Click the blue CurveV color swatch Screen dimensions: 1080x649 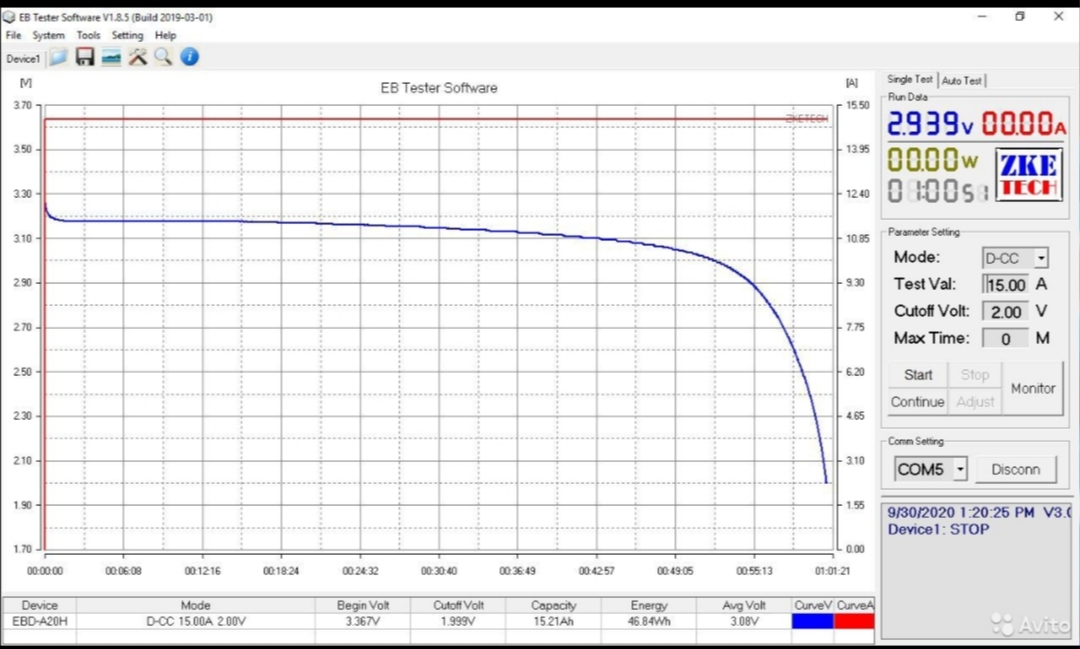(x=812, y=621)
